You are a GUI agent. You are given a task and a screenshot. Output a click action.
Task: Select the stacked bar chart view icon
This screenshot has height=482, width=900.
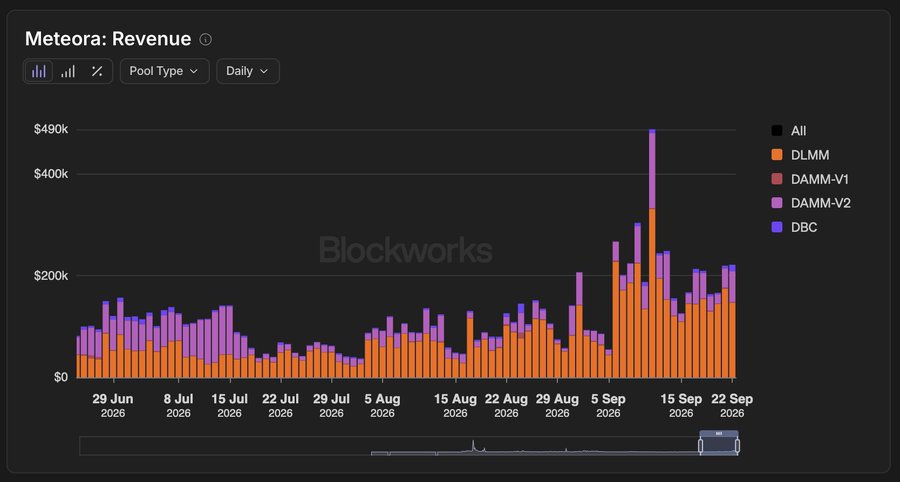(39, 71)
